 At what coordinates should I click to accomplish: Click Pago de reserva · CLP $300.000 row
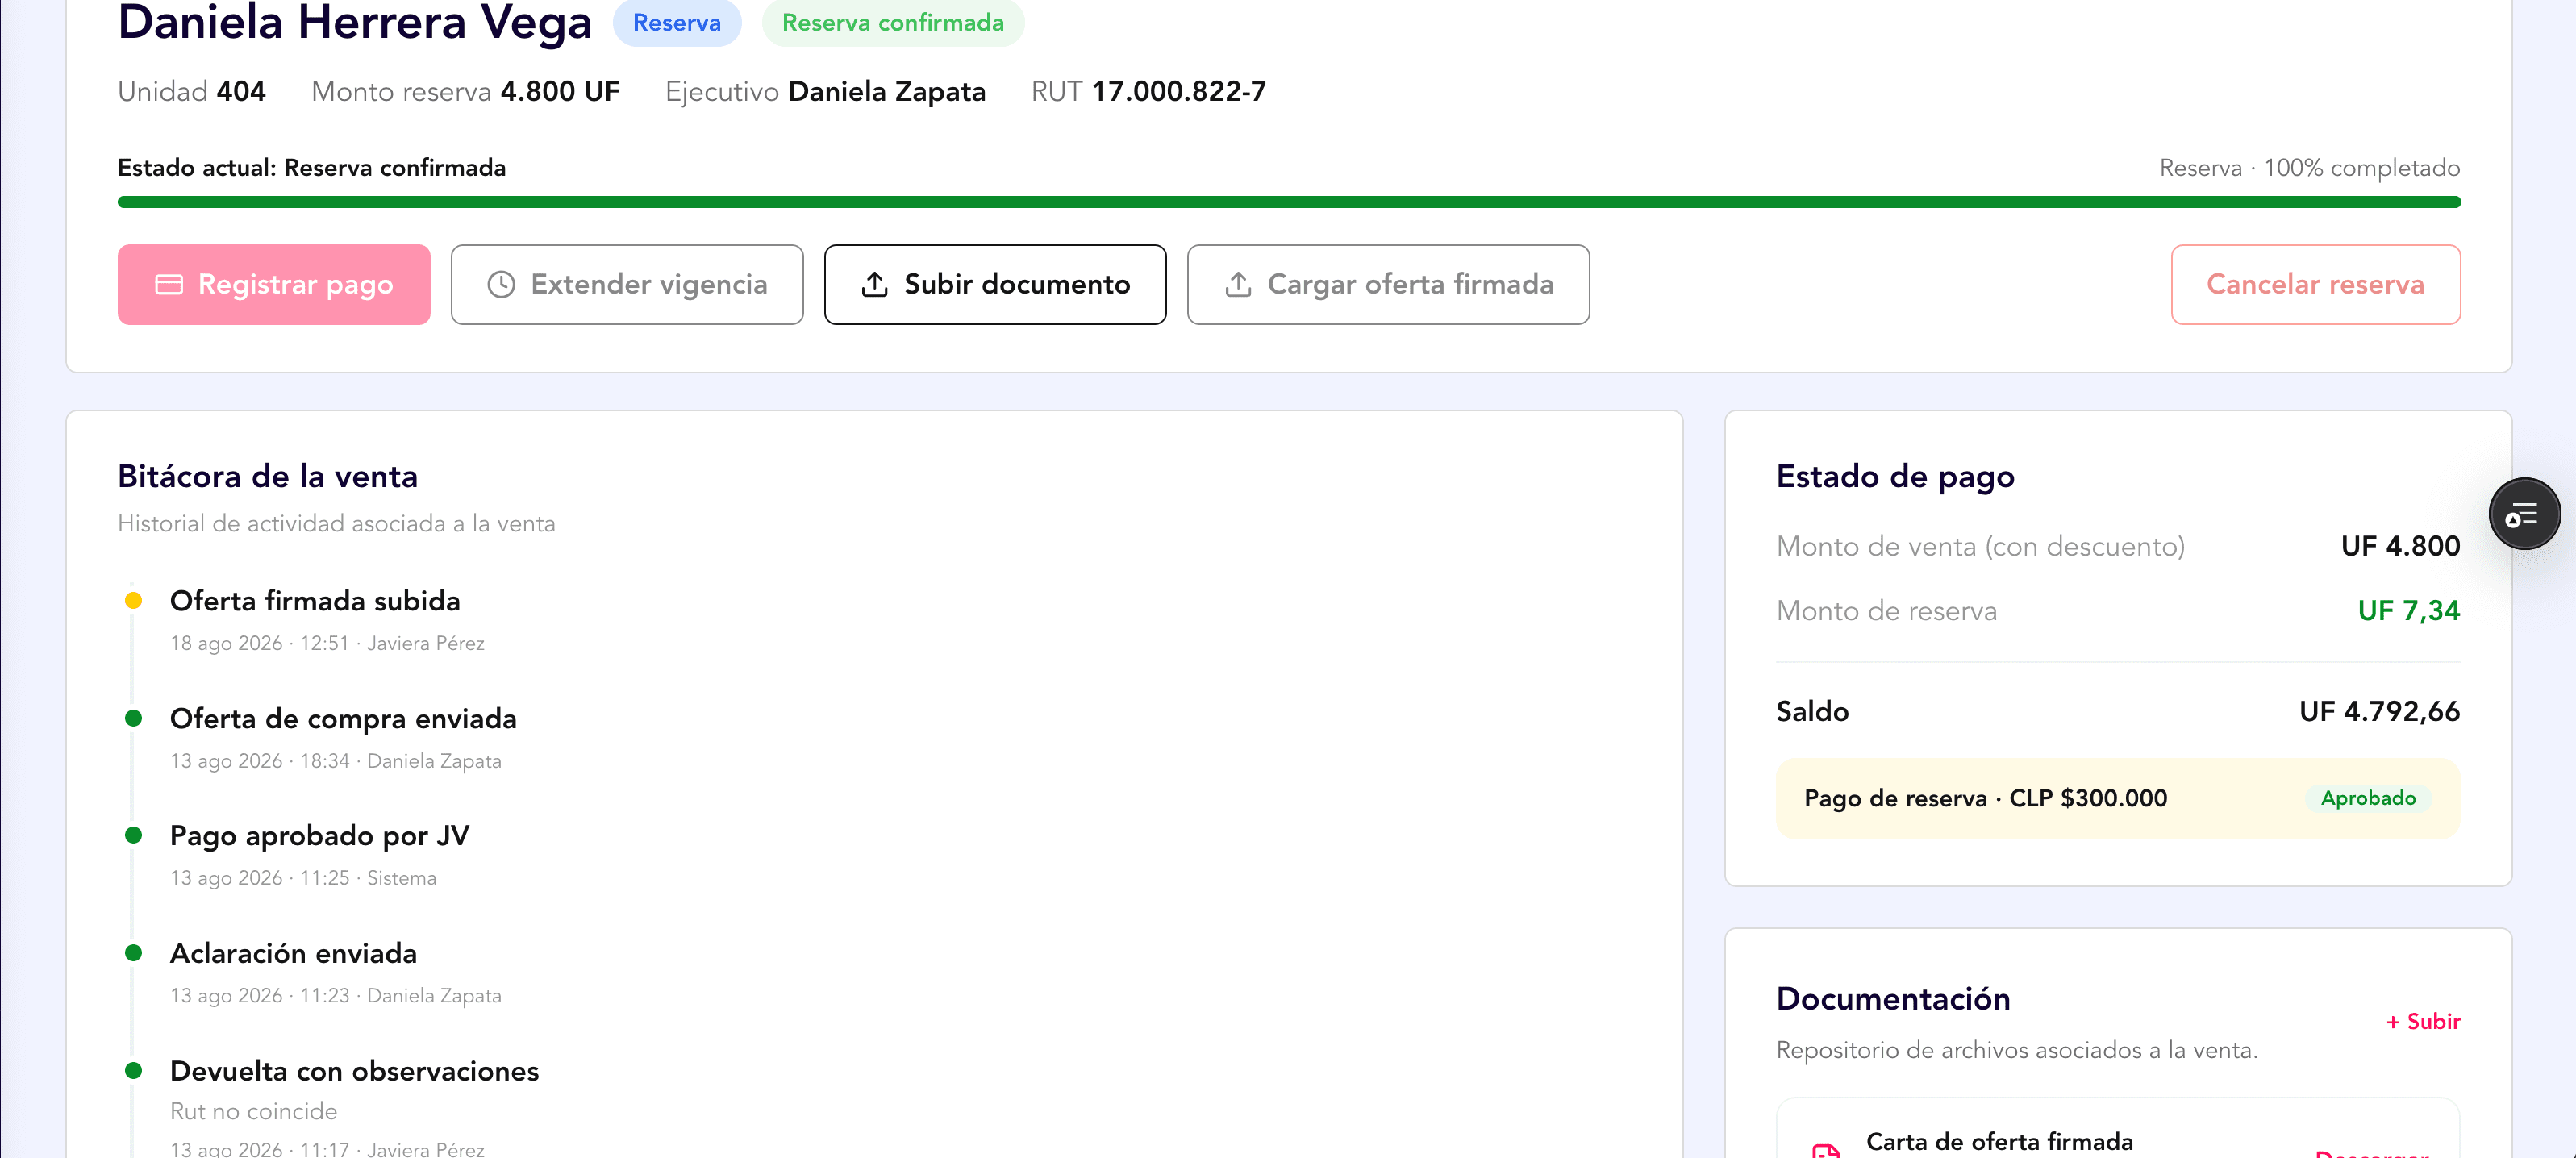coord(2117,798)
